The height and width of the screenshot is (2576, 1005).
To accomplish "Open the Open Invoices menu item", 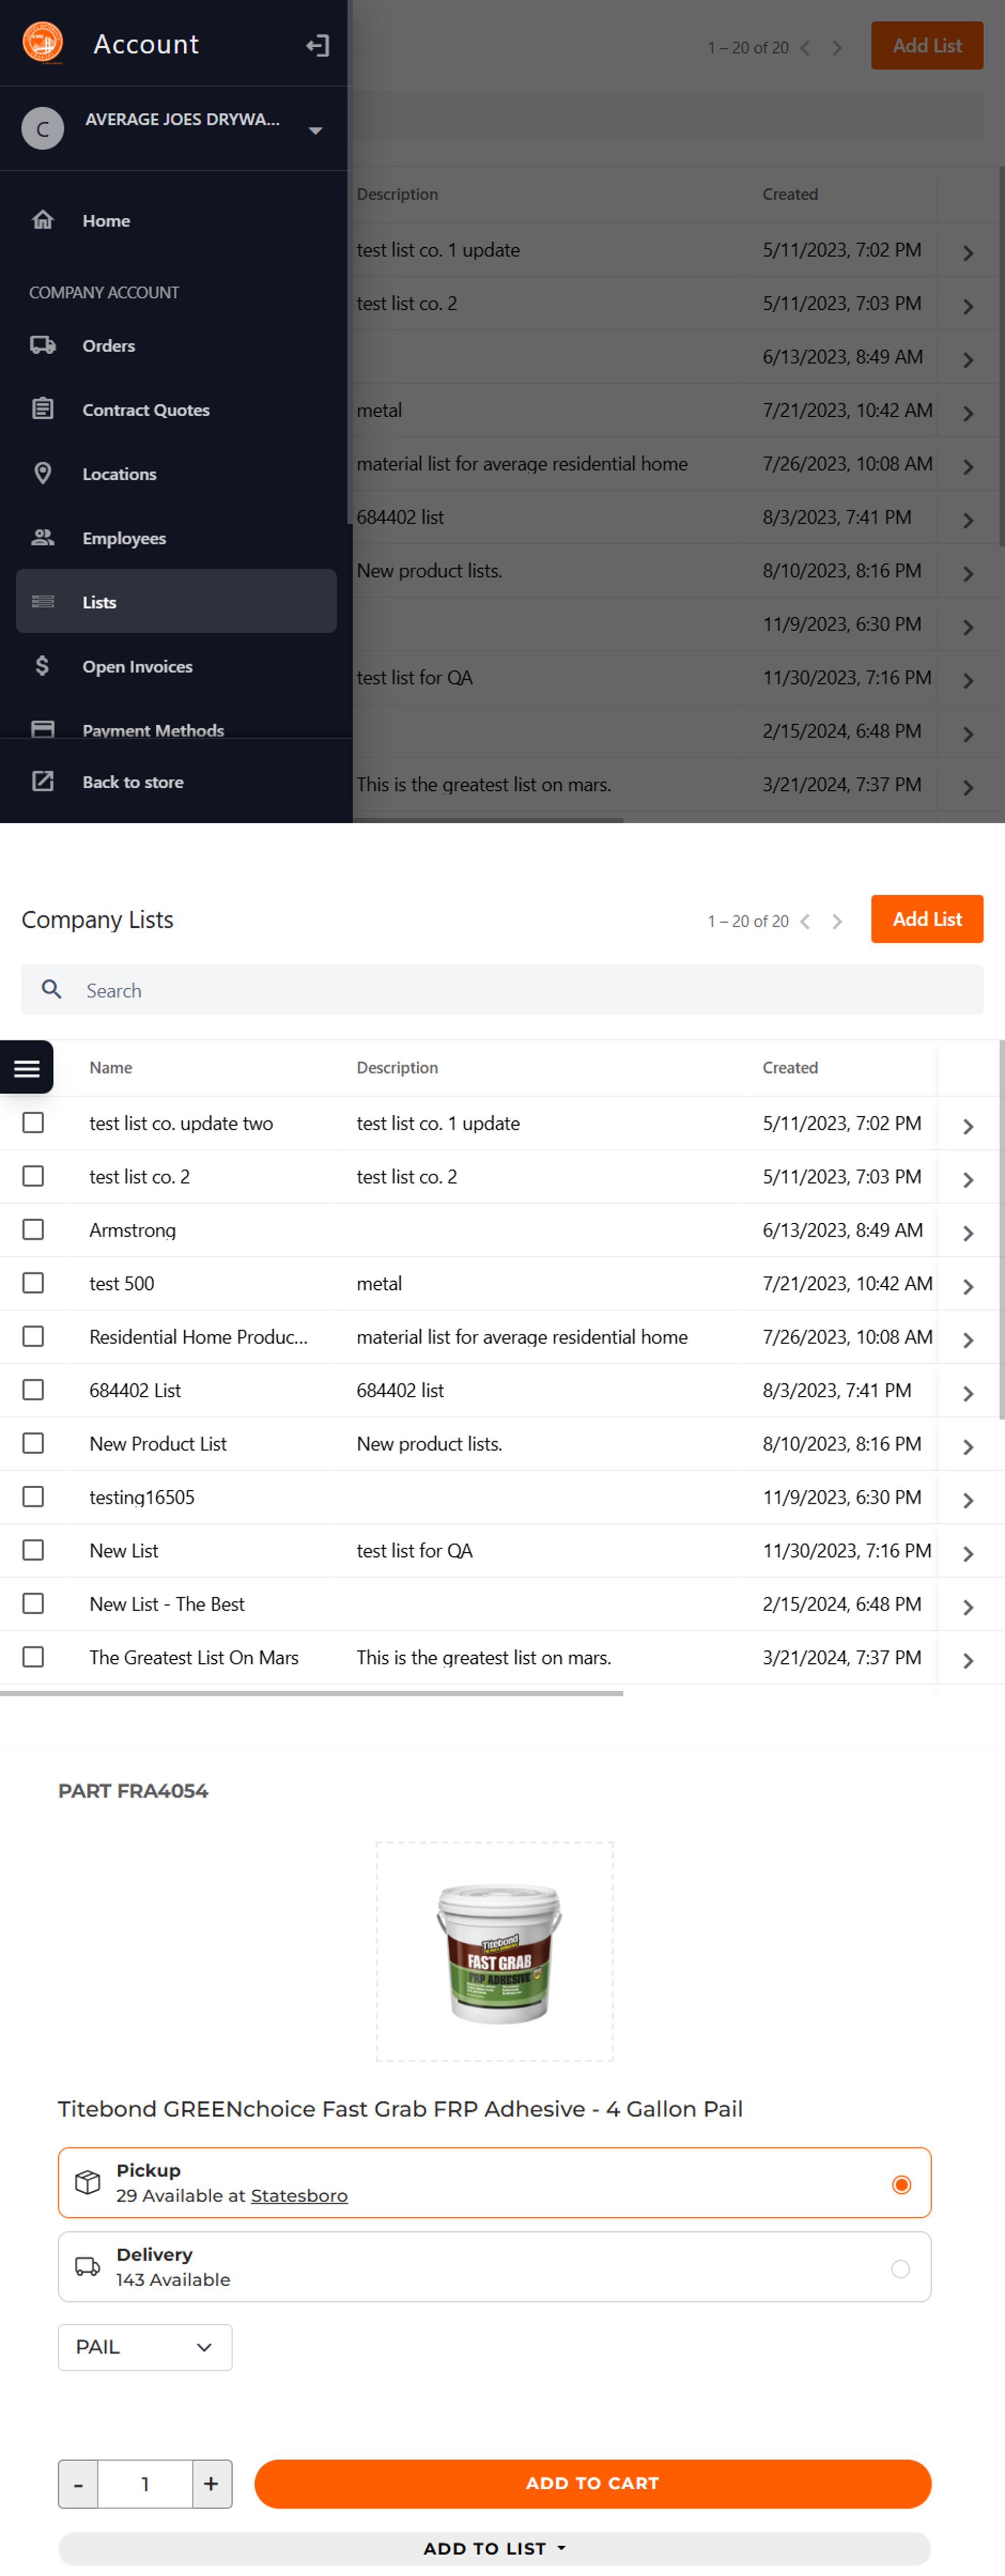I will pyautogui.click(x=176, y=665).
